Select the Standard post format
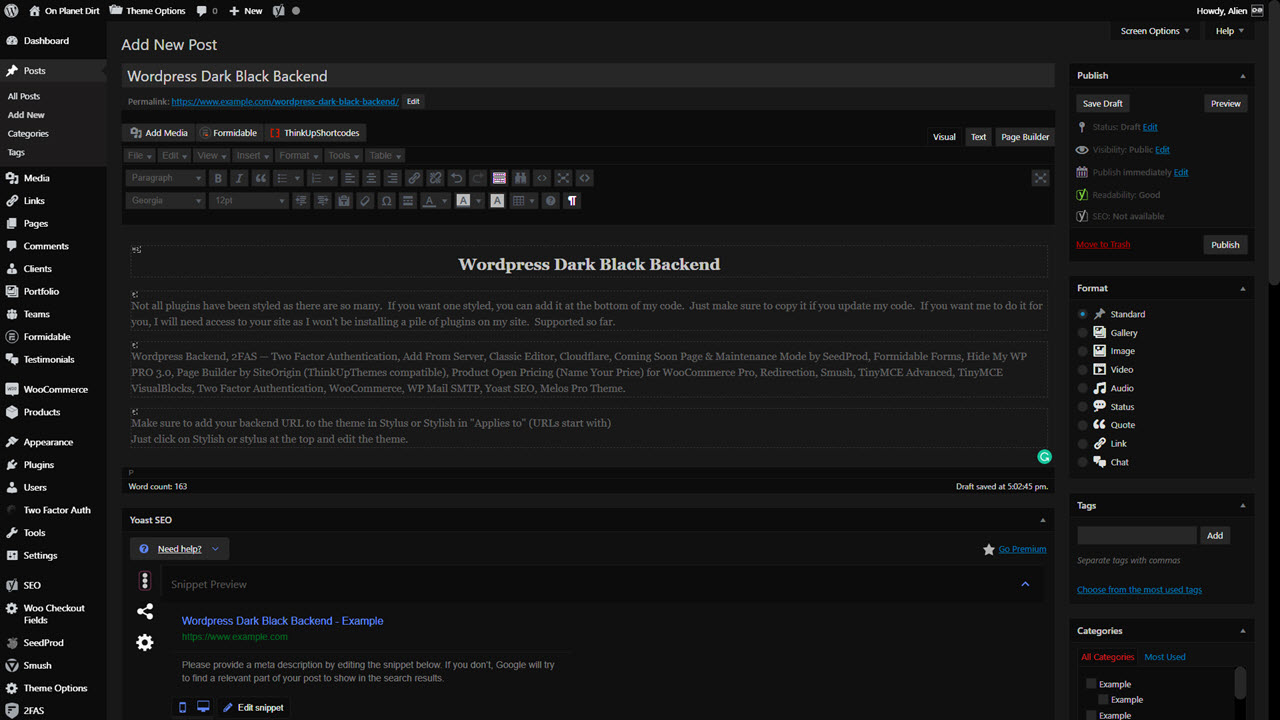 click(x=1082, y=314)
